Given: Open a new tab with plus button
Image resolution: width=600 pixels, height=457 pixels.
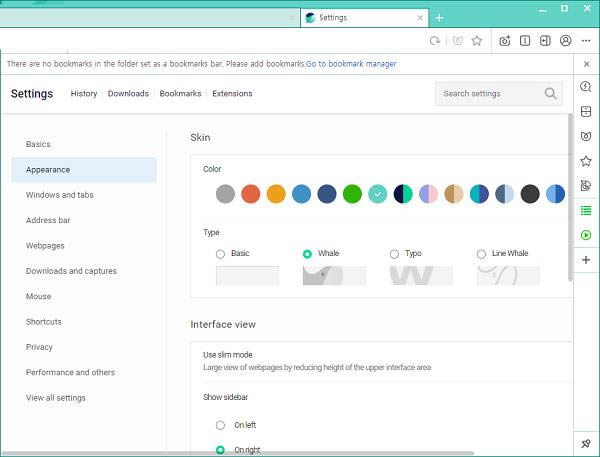Looking at the screenshot, I should point(439,18).
